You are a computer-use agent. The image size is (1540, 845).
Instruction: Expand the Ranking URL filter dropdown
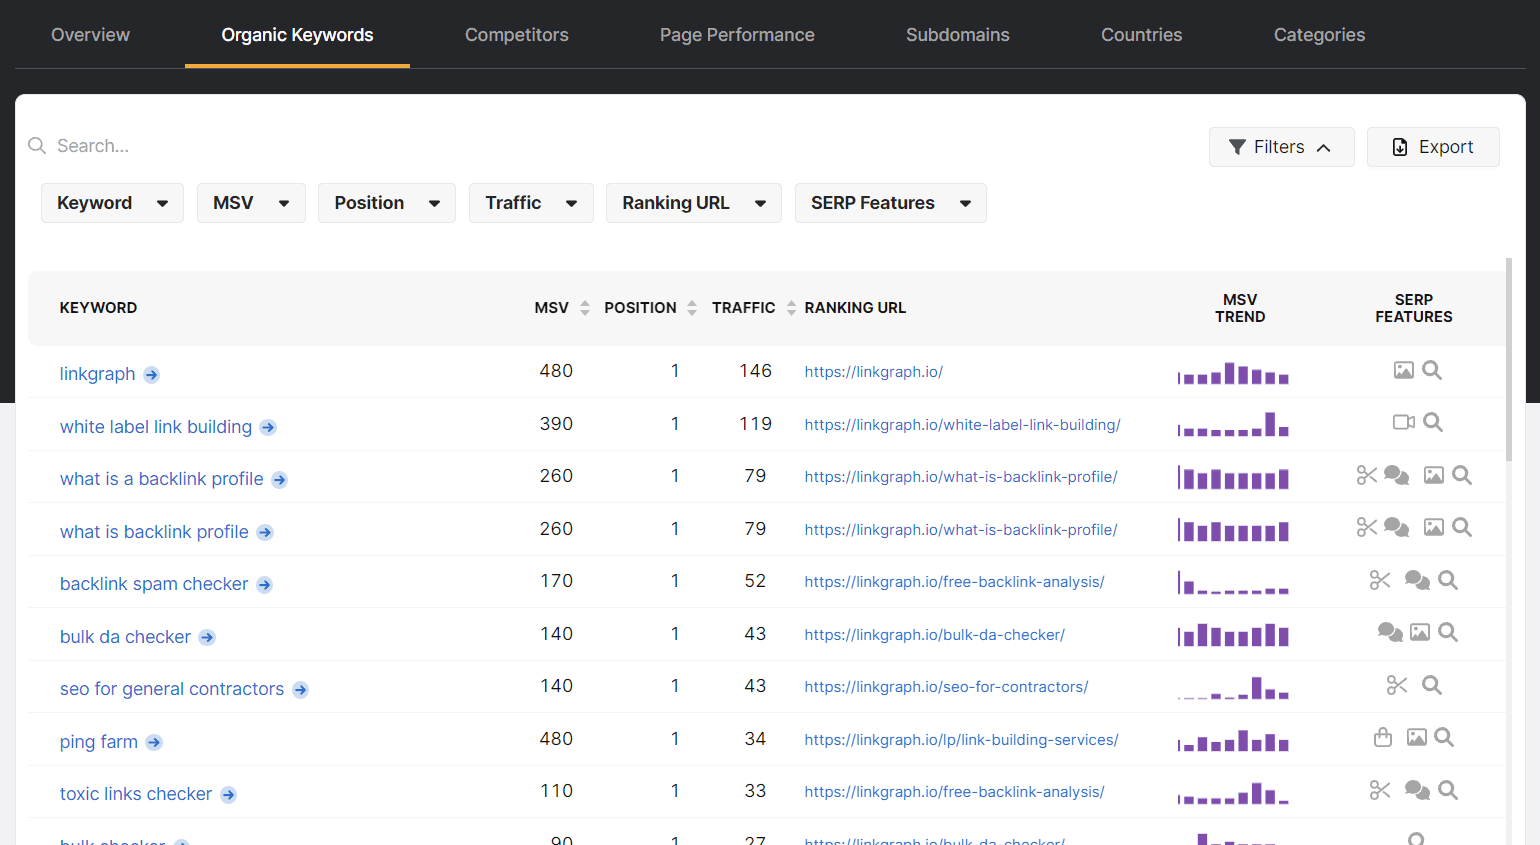click(x=694, y=203)
